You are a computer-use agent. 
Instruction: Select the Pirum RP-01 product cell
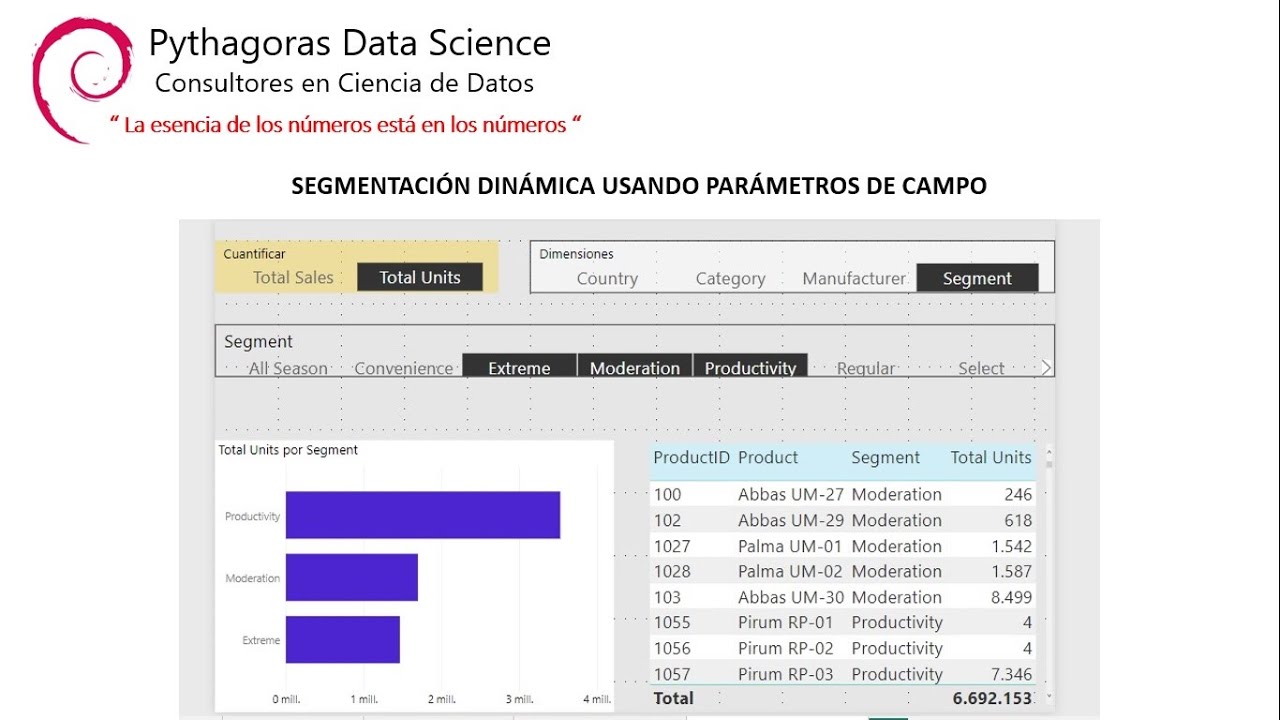[785, 622]
